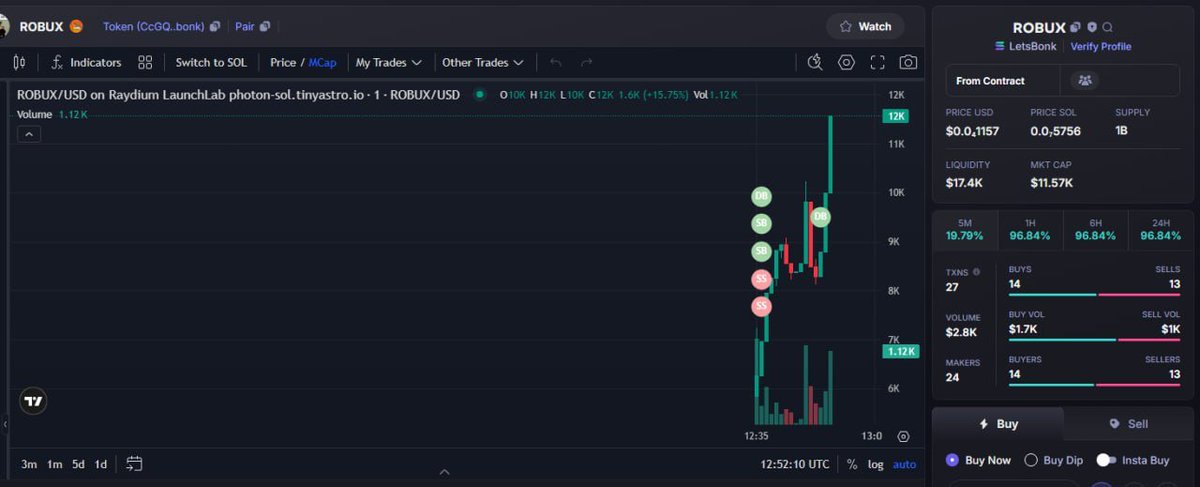Open time axis settings gear icon
The image size is (1200, 487).
(903, 436)
